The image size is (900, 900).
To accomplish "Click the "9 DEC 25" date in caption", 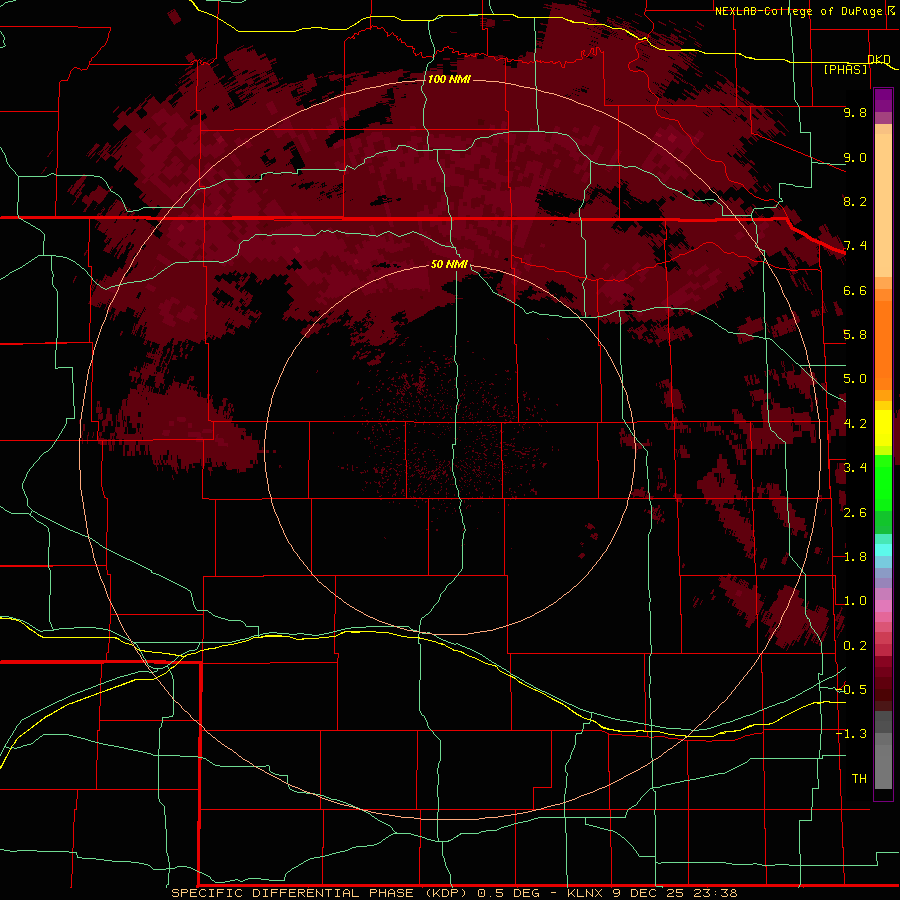I will click(646, 893).
